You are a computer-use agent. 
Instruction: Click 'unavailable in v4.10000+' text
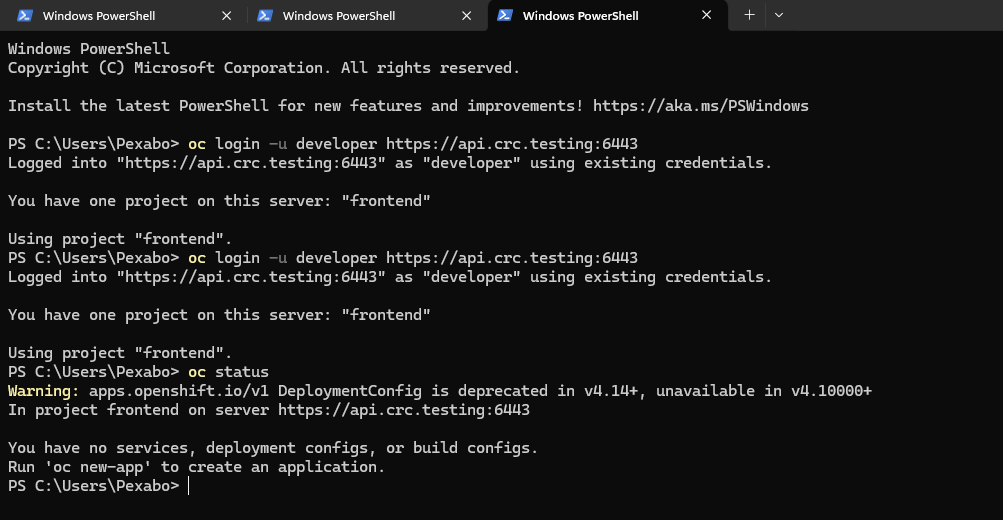pos(764,391)
